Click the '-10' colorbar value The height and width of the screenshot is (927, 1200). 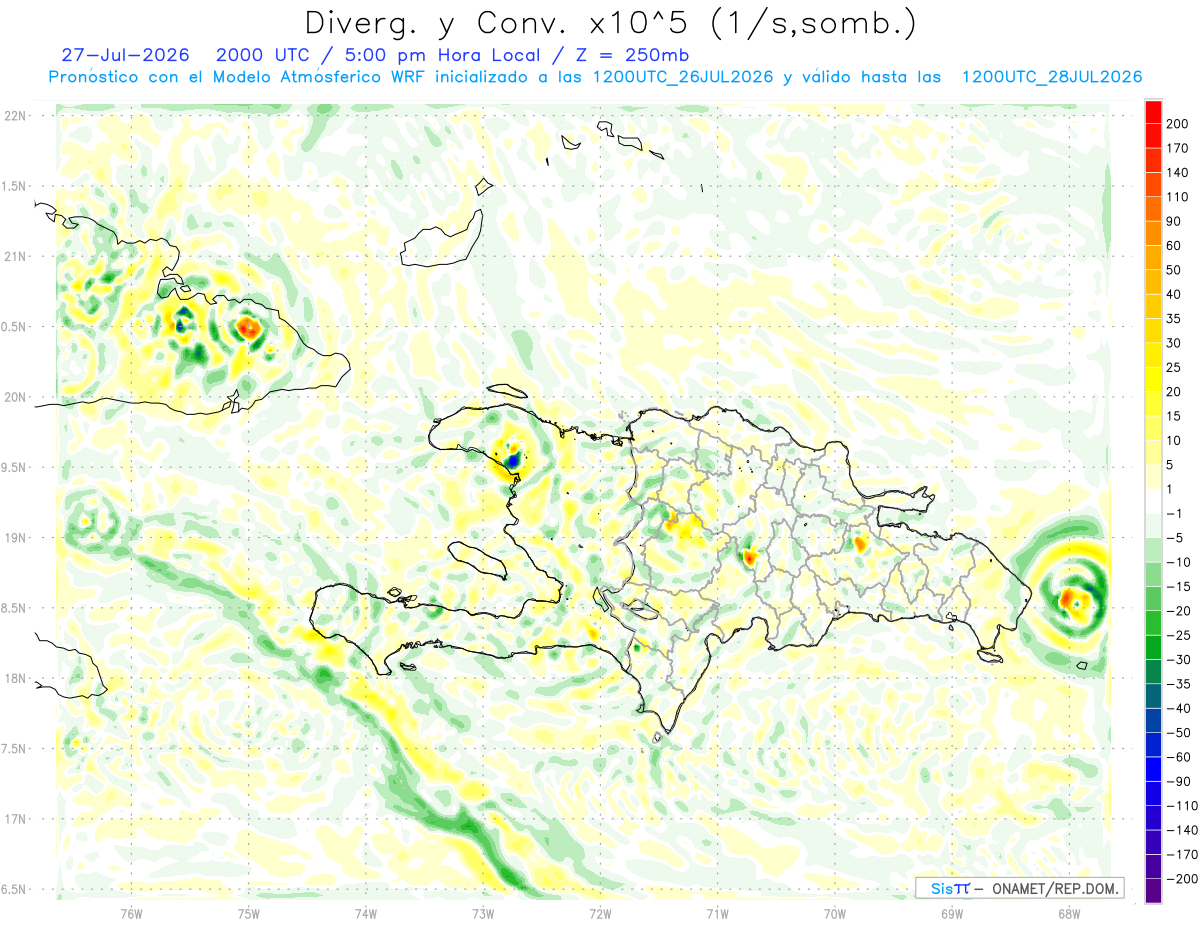tap(1181, 562)
